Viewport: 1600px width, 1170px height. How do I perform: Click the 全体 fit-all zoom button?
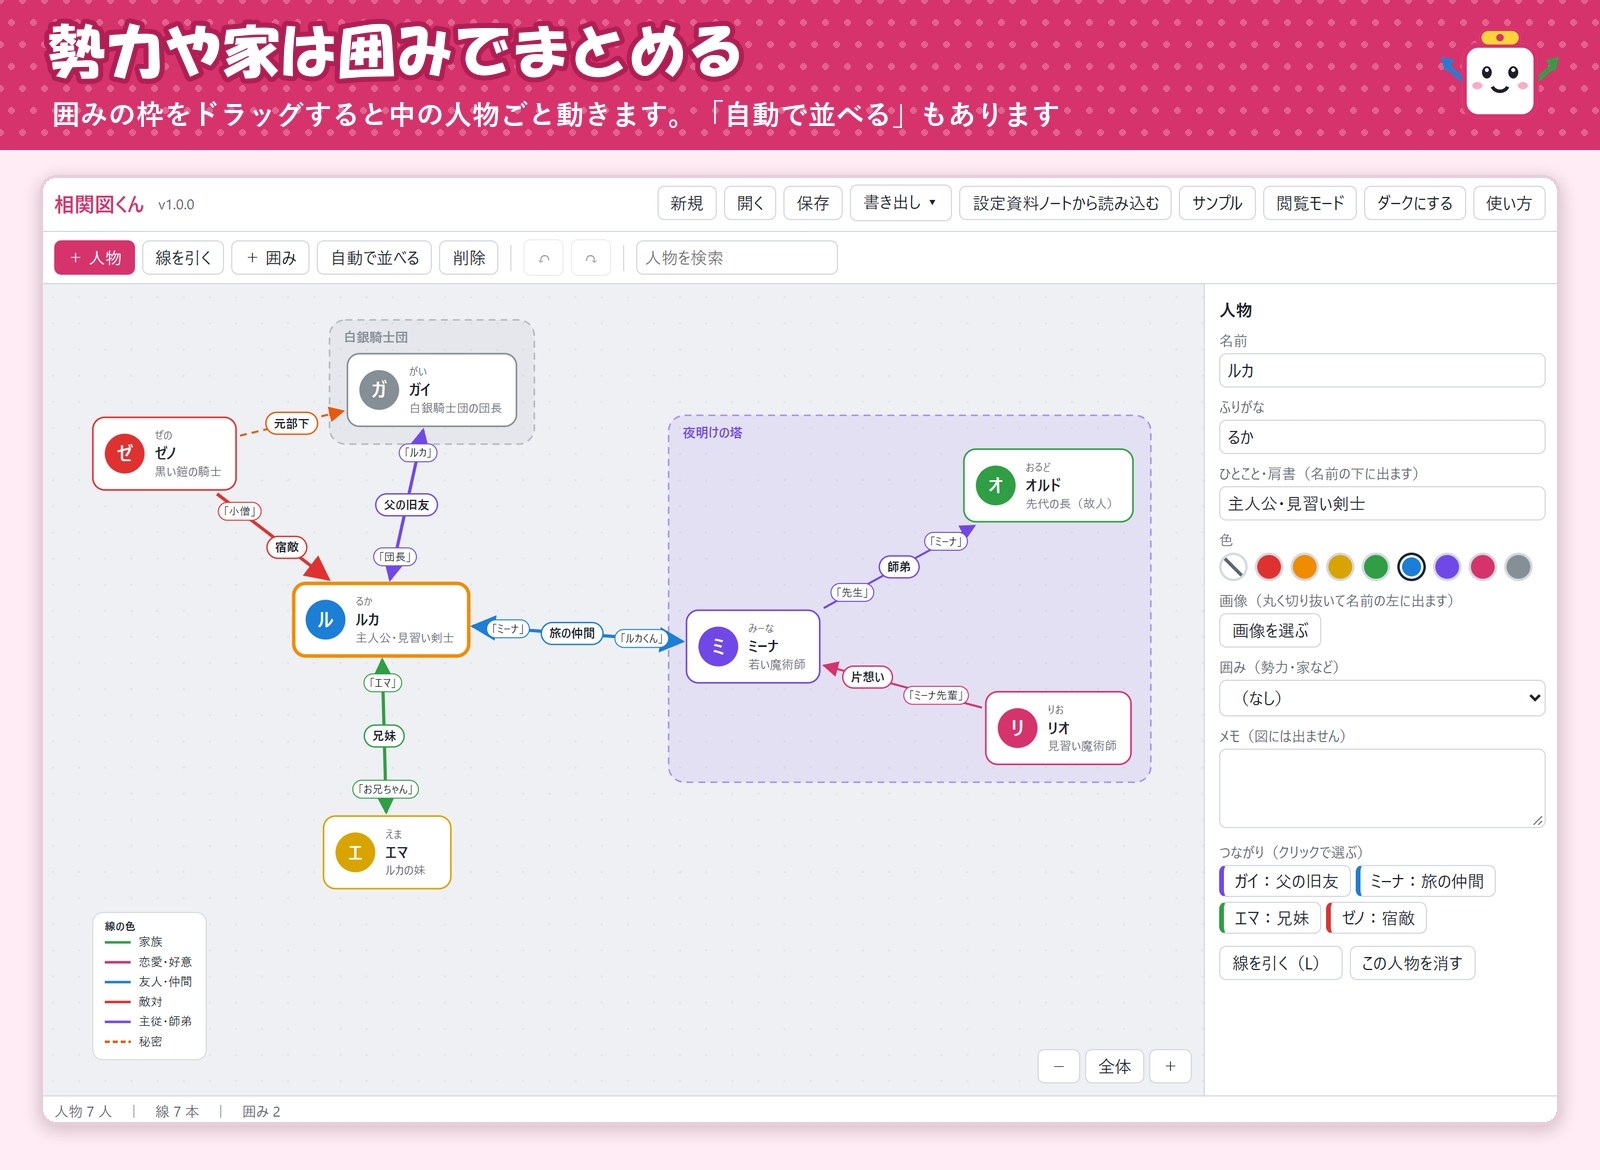click(1115, 1066)
